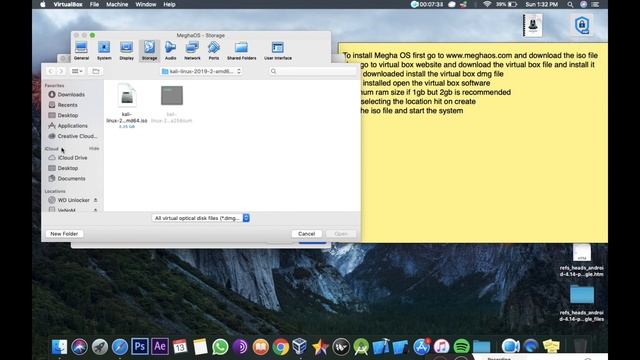Open the refs_heads_android .htm desktop file
This screenshot has height=360, width=640.
pyautogui.click(x=582, y=260)
